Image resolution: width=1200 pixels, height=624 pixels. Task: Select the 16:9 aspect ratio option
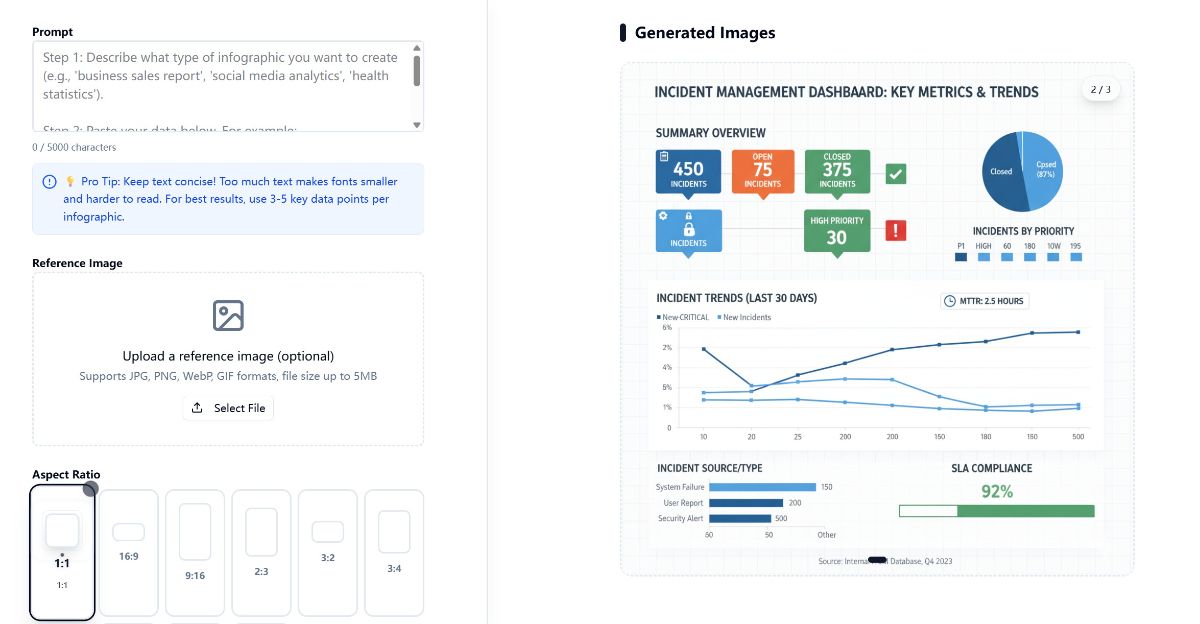click(129, 552)
